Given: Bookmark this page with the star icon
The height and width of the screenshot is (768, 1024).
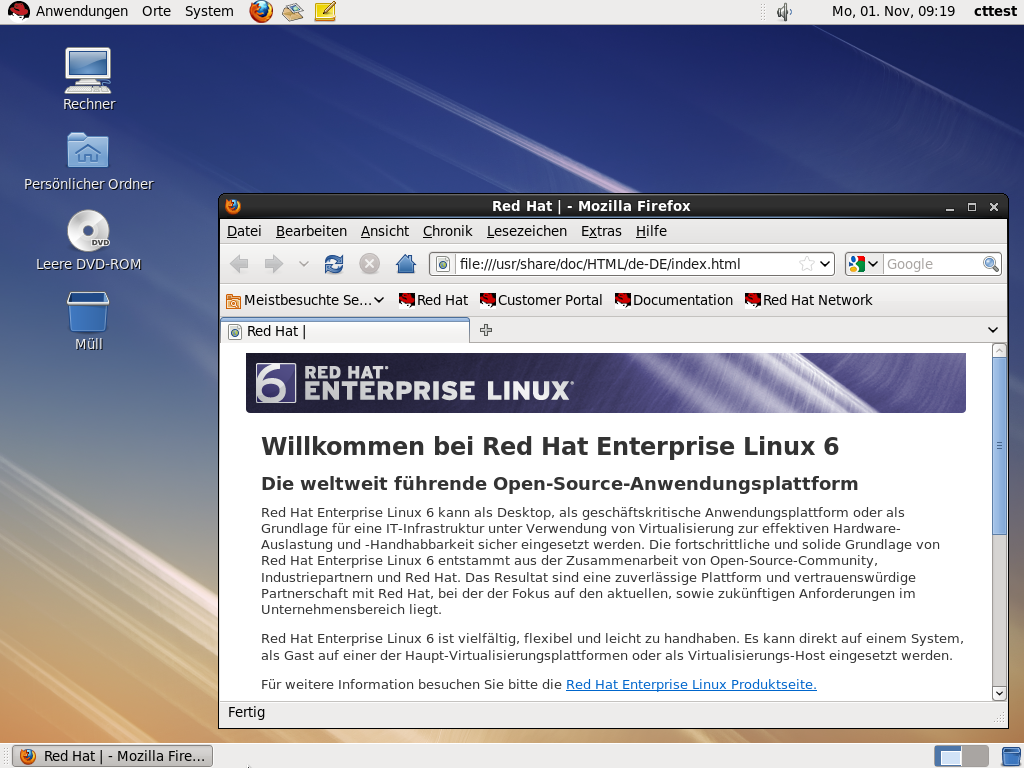Looking at the screenshot, I should [807, 264].
